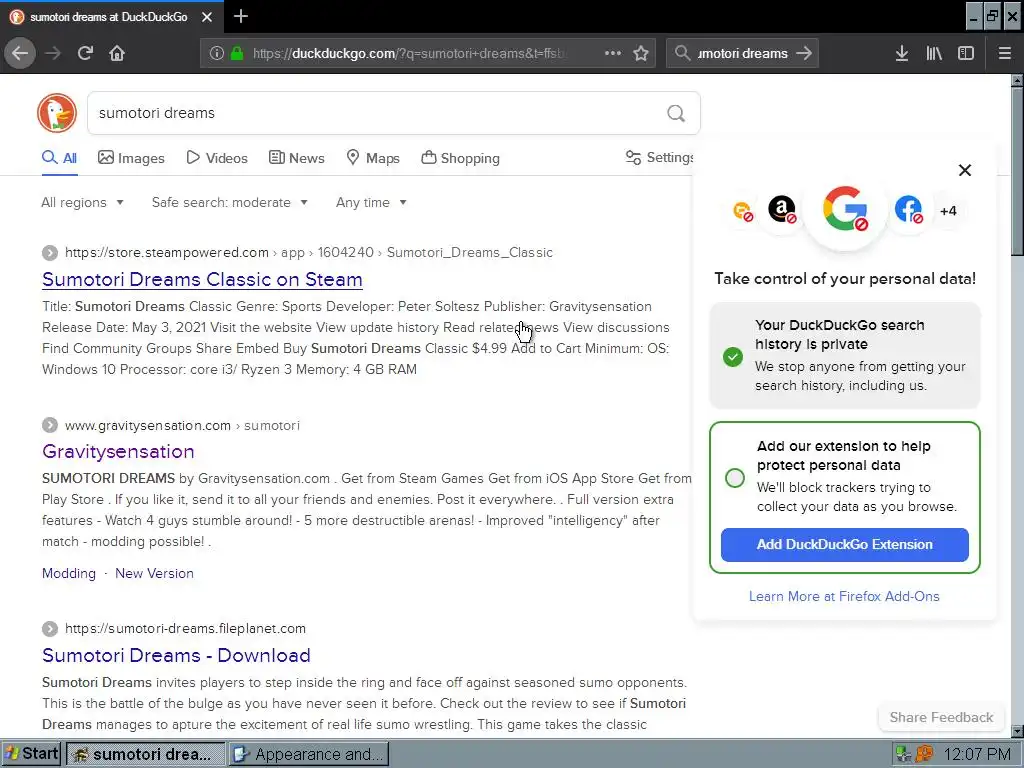Switch to the Images tab
This screenshot has height=768, width=1024.
[x=131, y=158]
